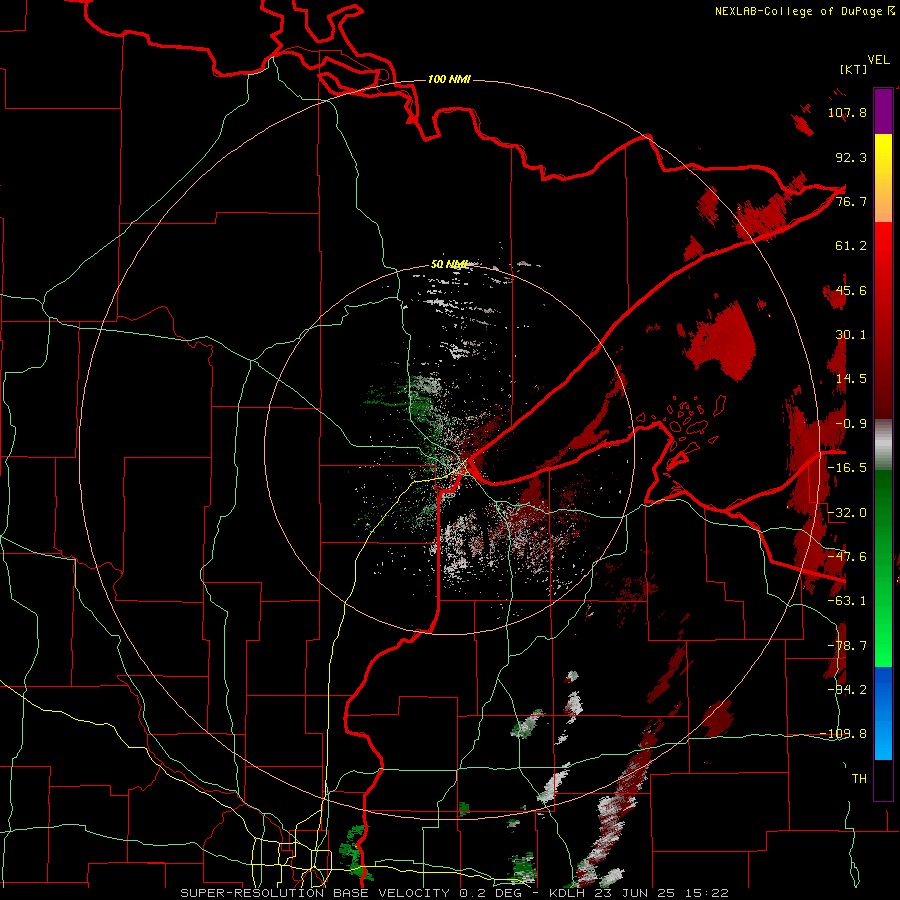Select the 92.3 velocity scale value
The width and height of the screenshot is (900, 900).
tap(851, 157)
